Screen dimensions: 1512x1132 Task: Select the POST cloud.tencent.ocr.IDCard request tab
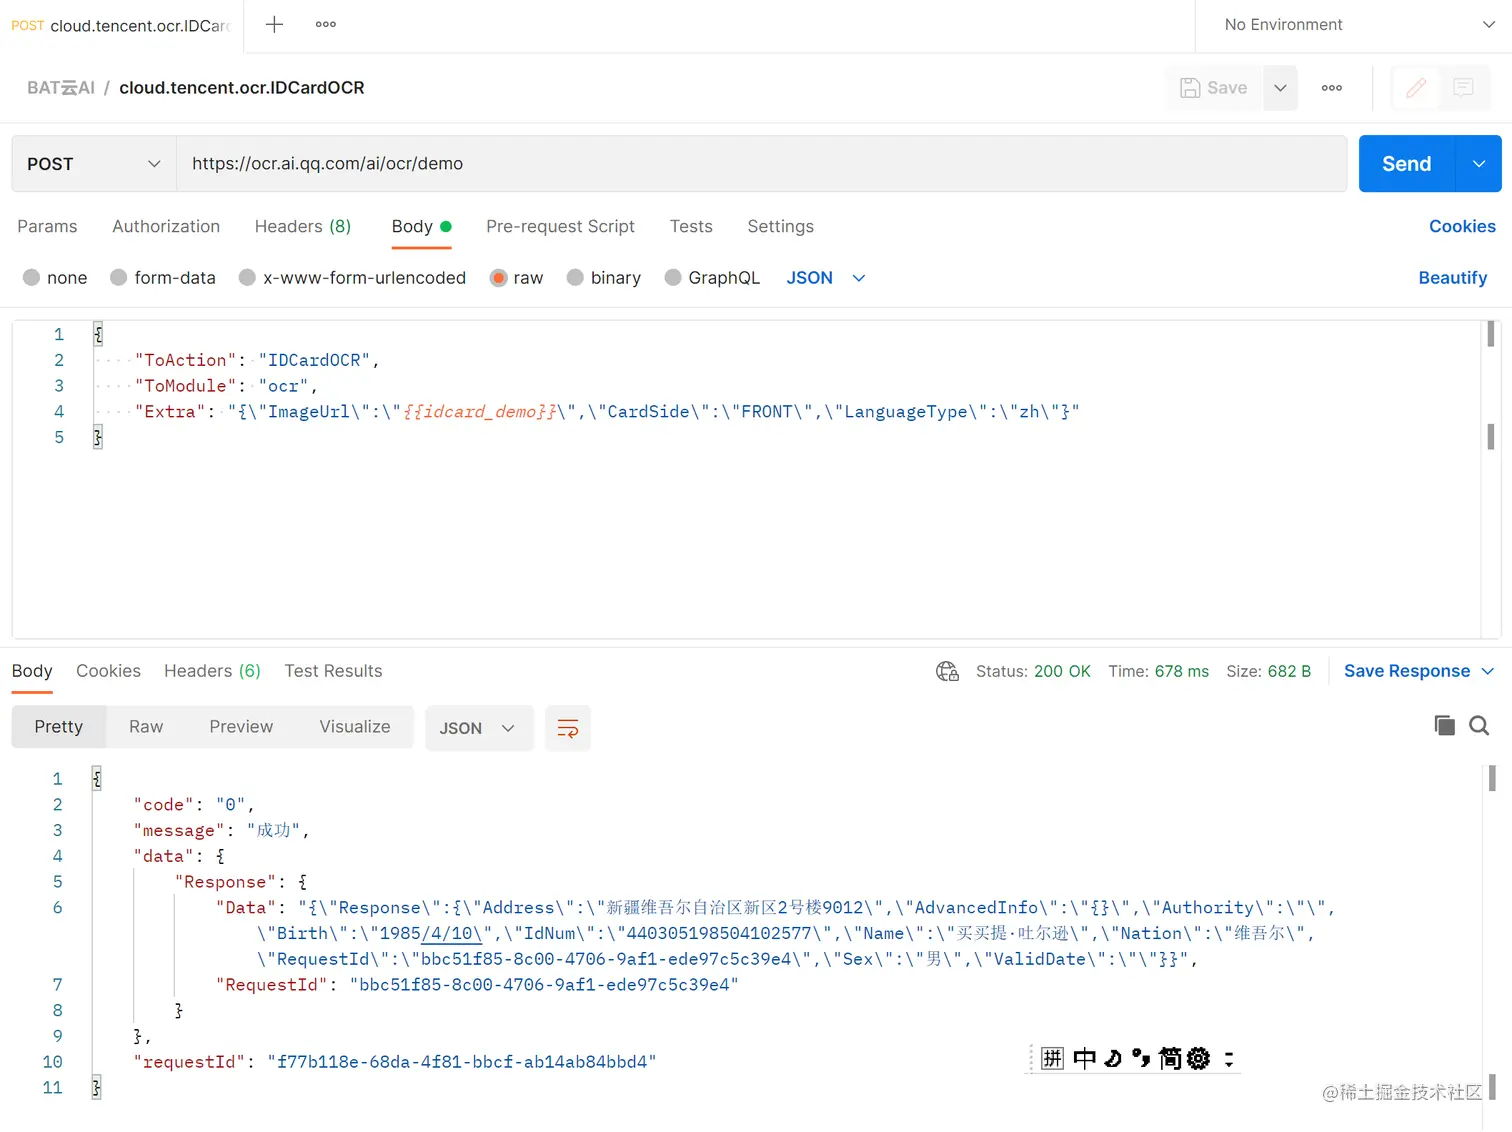(120, 25)
